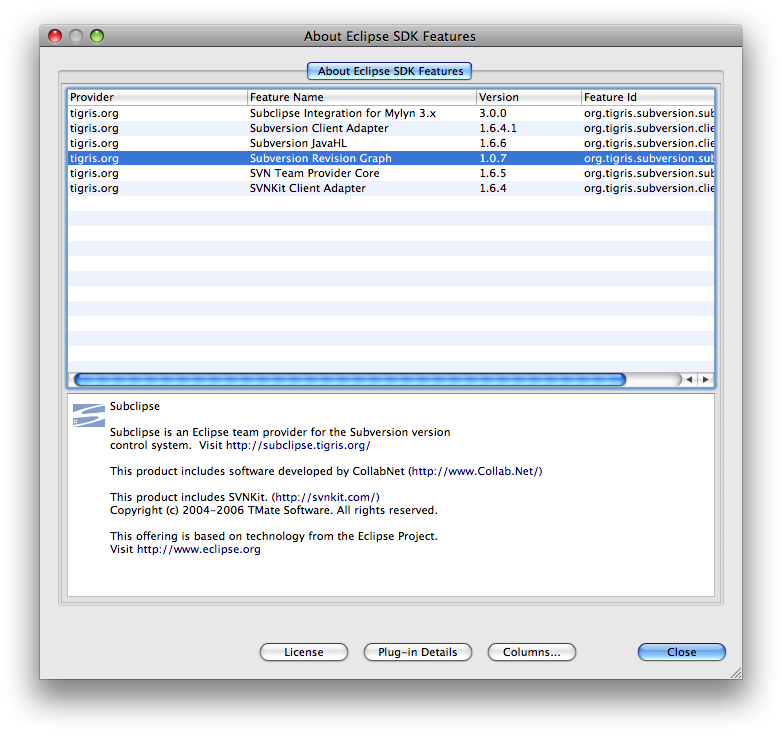Sort by the Feature Name column header

pyautogui.click(x=362, y=97)
